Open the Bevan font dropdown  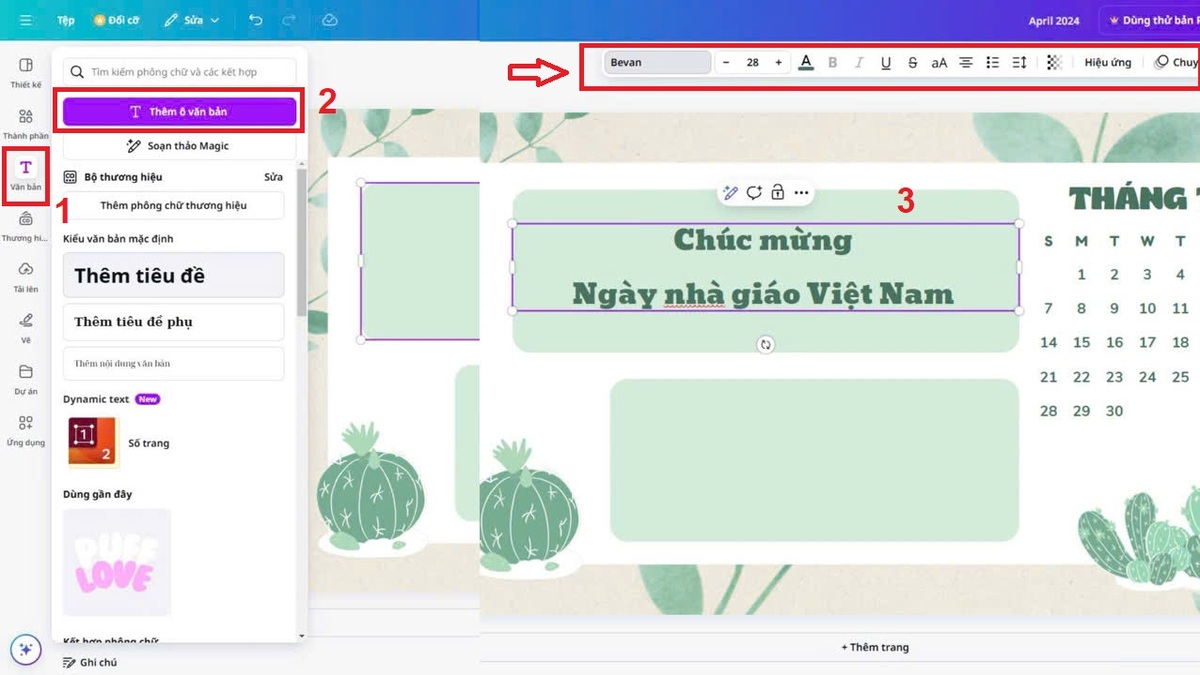tap(657, 62)
